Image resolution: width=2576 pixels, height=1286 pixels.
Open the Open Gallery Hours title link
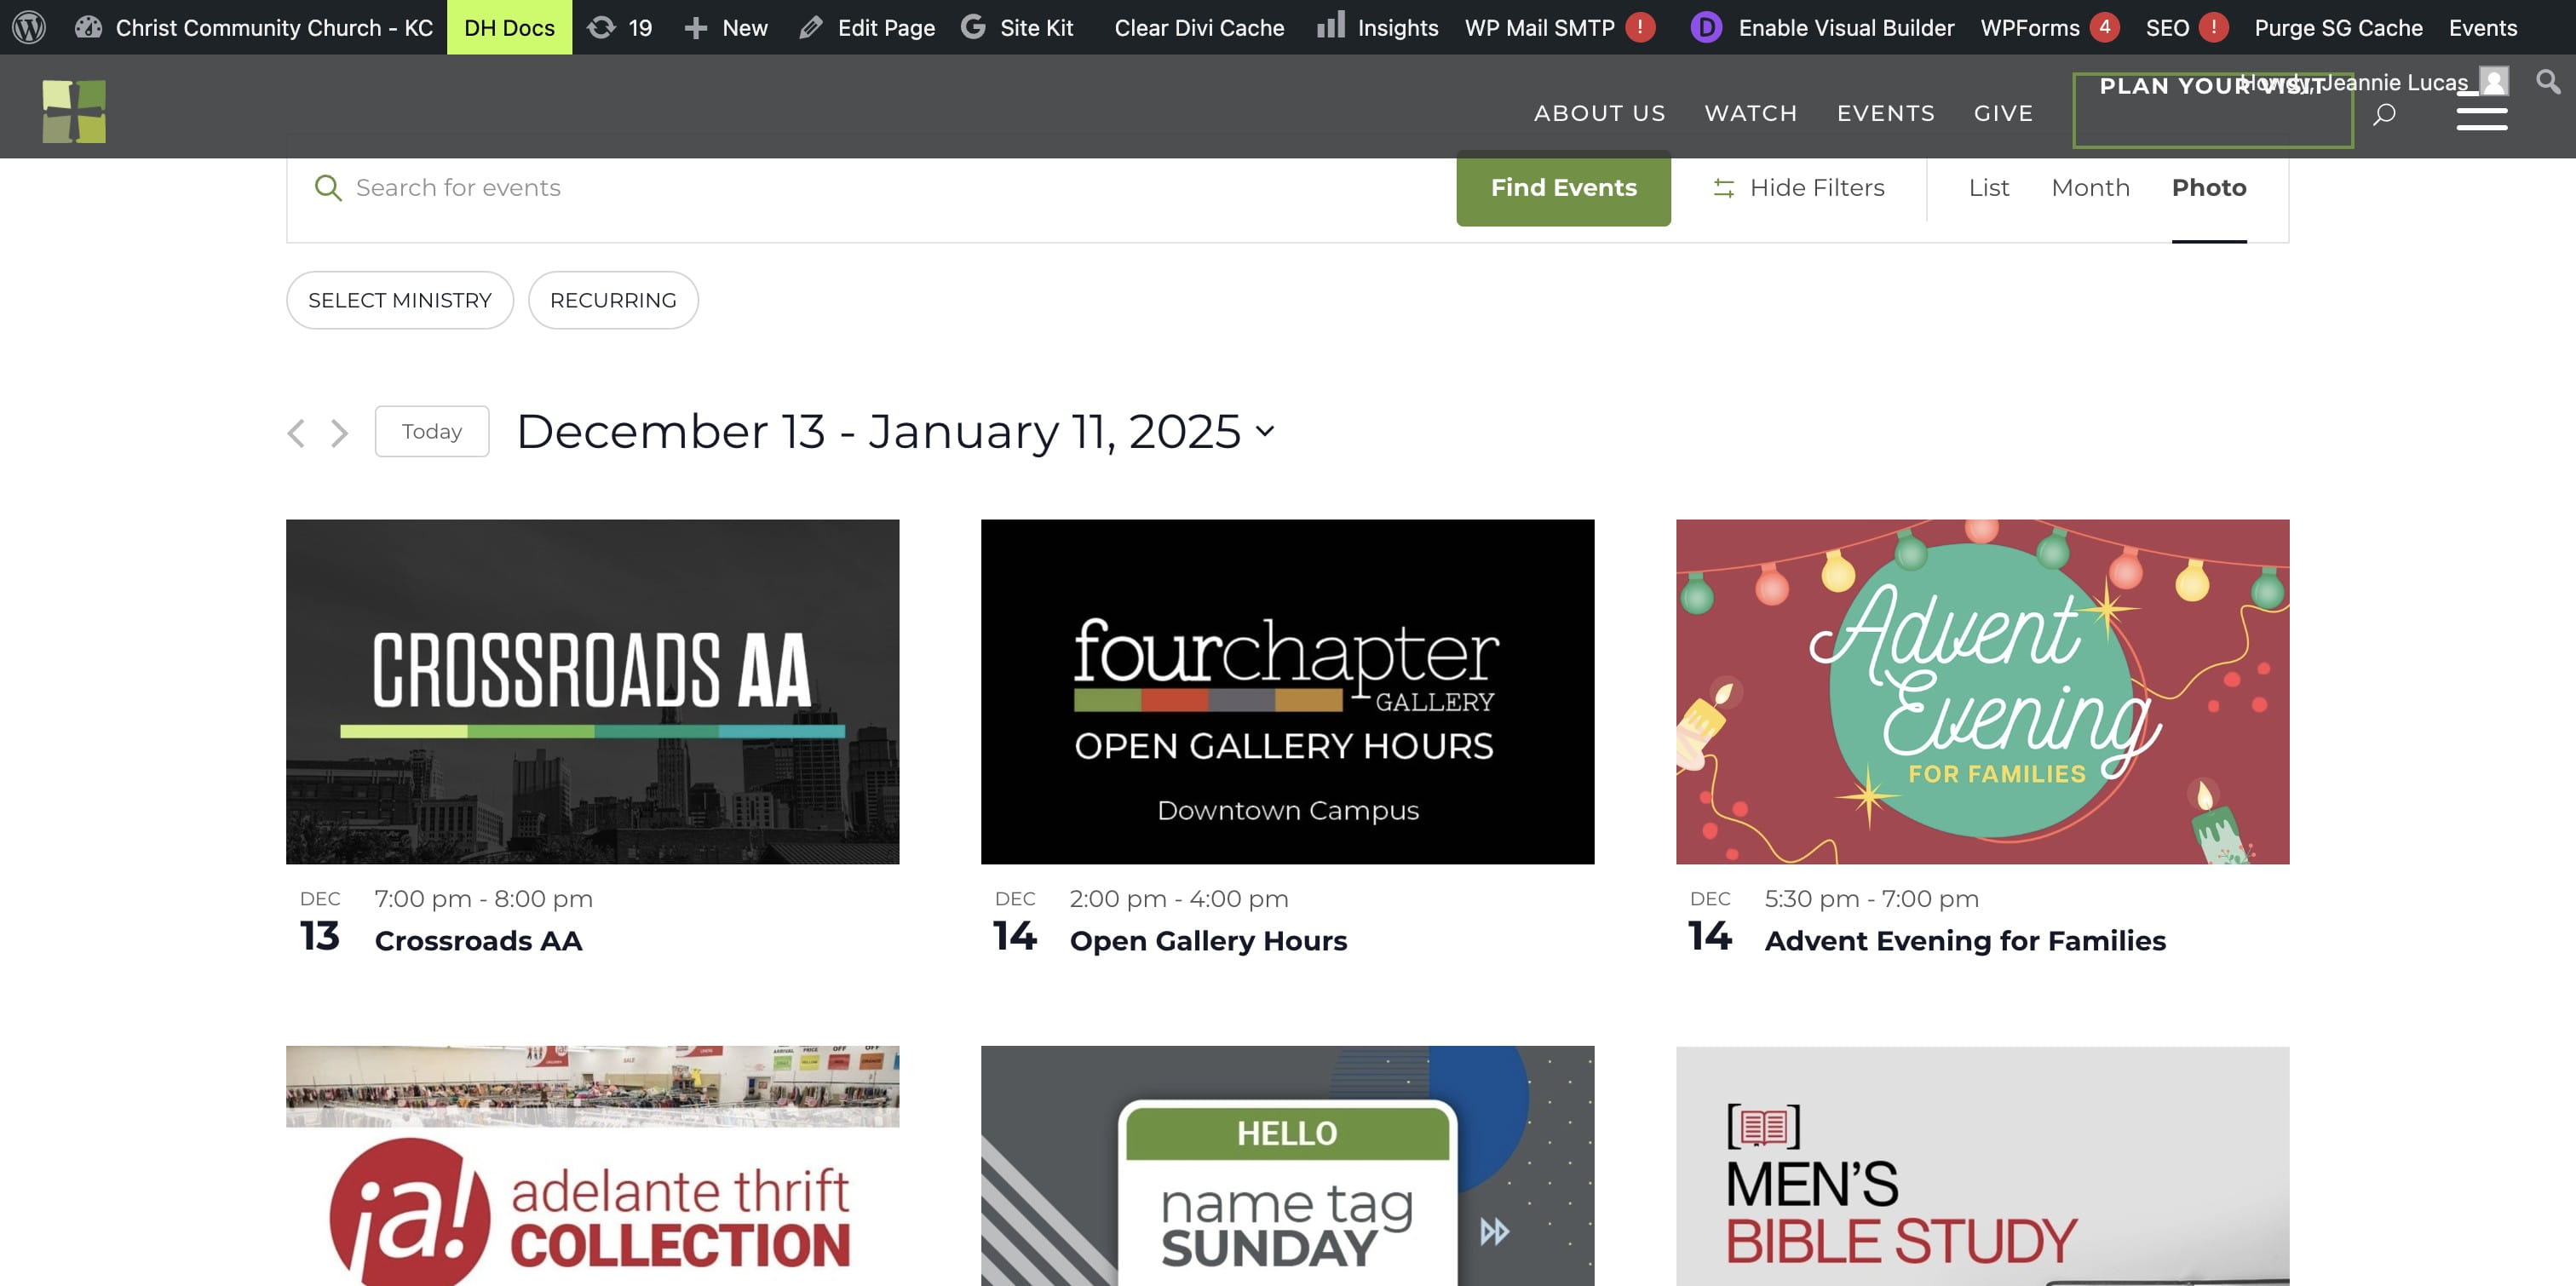(1208, 940)
